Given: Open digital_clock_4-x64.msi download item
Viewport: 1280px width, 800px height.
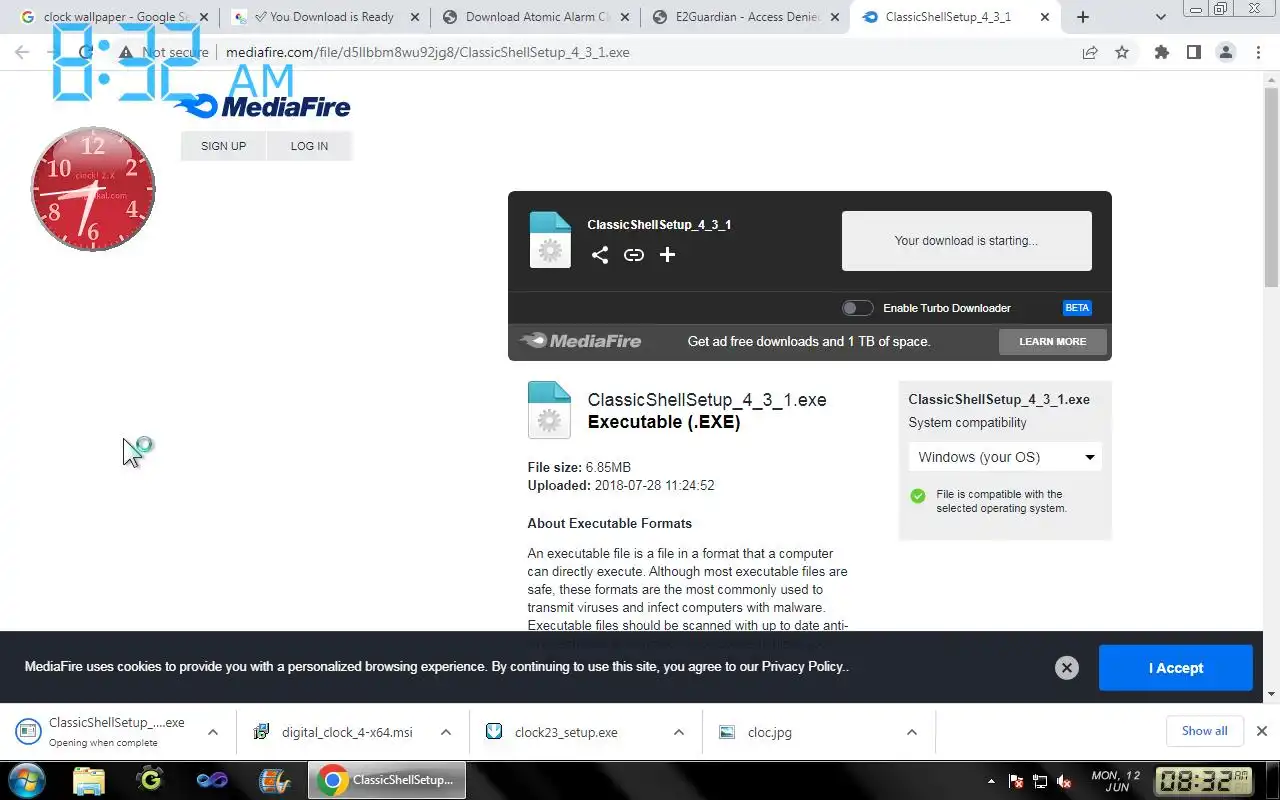Looking at the screenshot, I should (335, 732).
